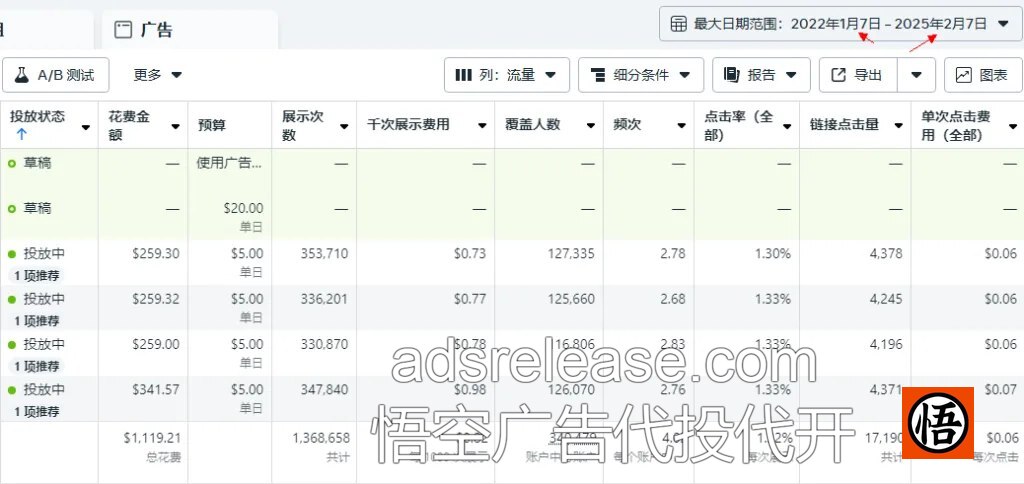Click the A/B 测试 flask icon
Viewport: 1024px width, 484px height.
click(22, 75)
